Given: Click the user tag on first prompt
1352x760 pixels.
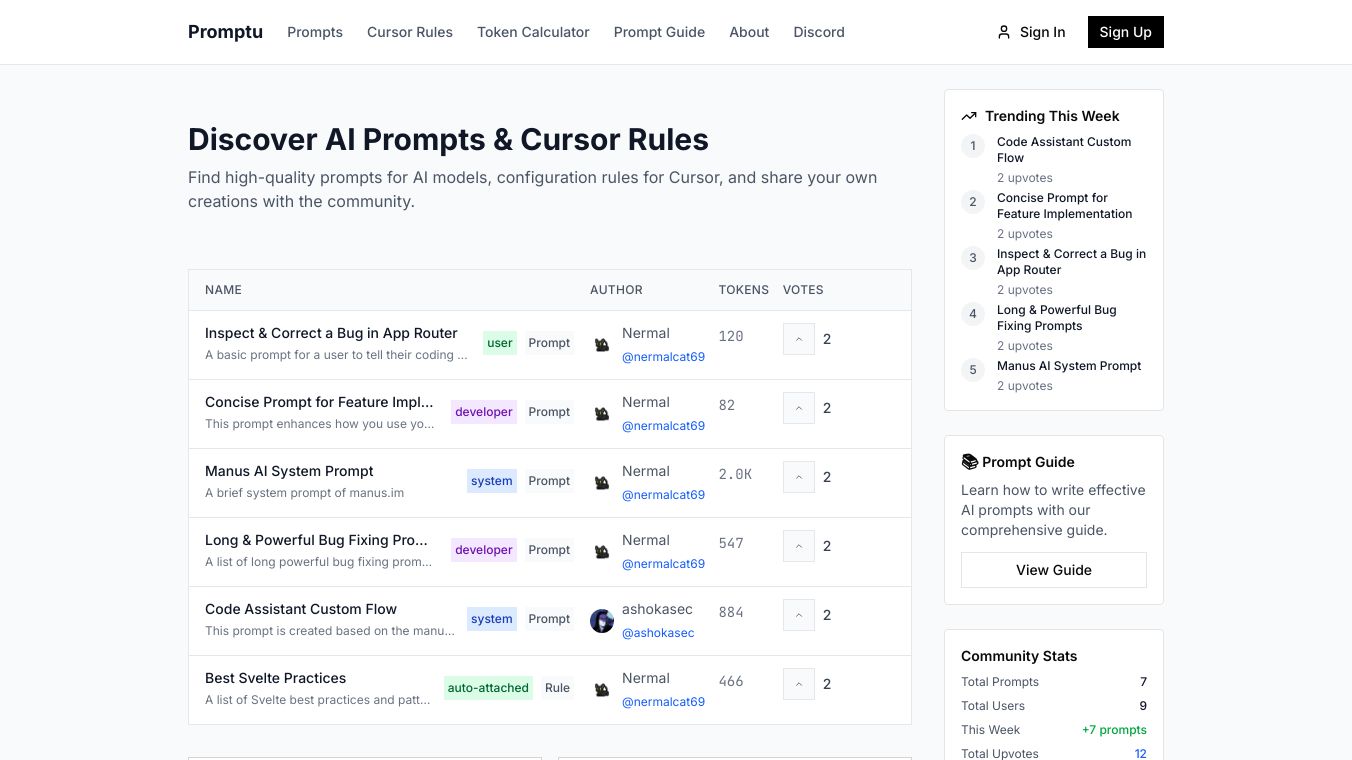Looking at the screenshot, I should point(499,343).
